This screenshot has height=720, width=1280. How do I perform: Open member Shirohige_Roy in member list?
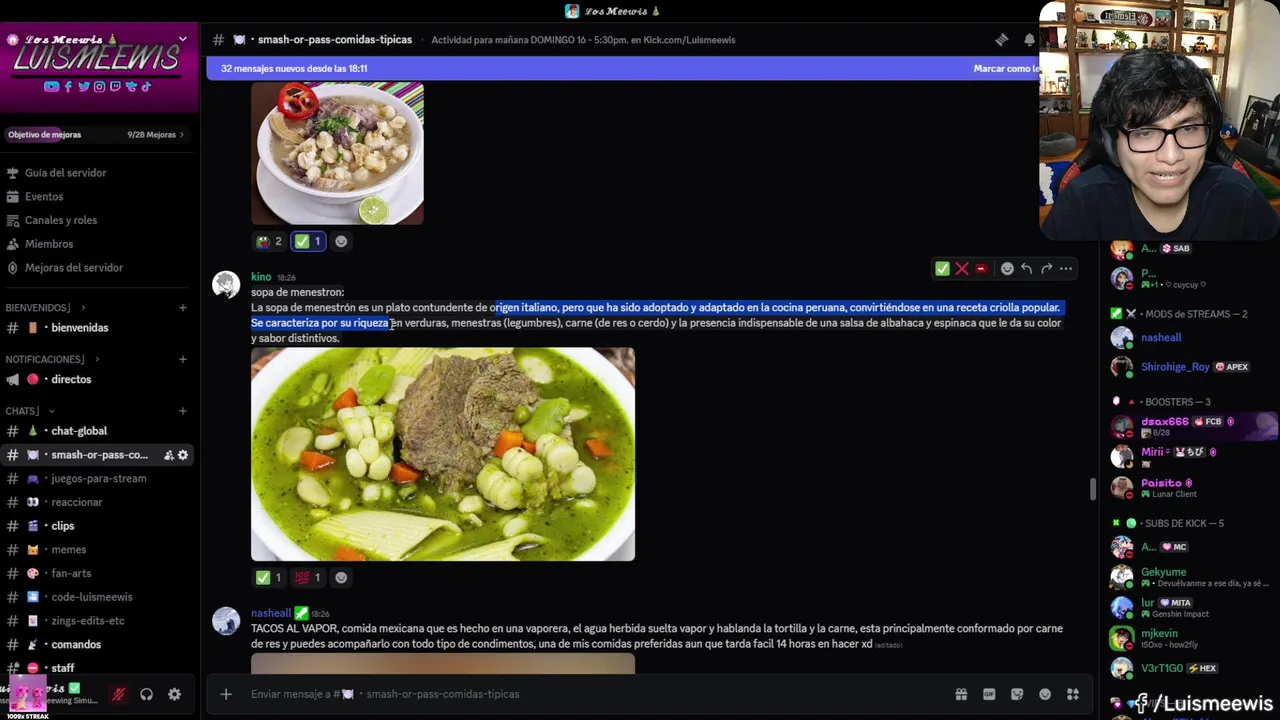pos(1175,367)
